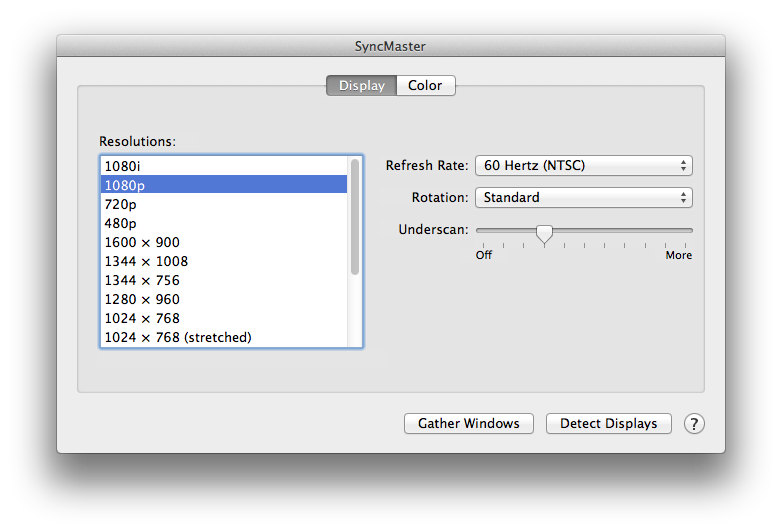Select the Display tab
Screen dimensions: 782x532
tap(362, 85)
